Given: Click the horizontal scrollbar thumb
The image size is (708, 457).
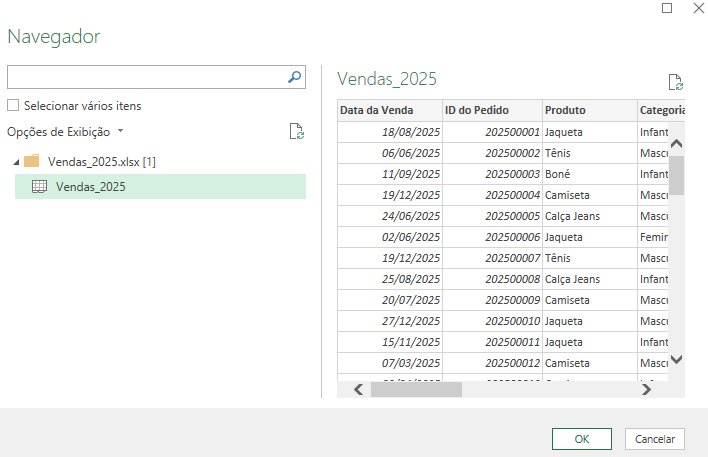Looking at the screenshot, I should coord(416,389).
